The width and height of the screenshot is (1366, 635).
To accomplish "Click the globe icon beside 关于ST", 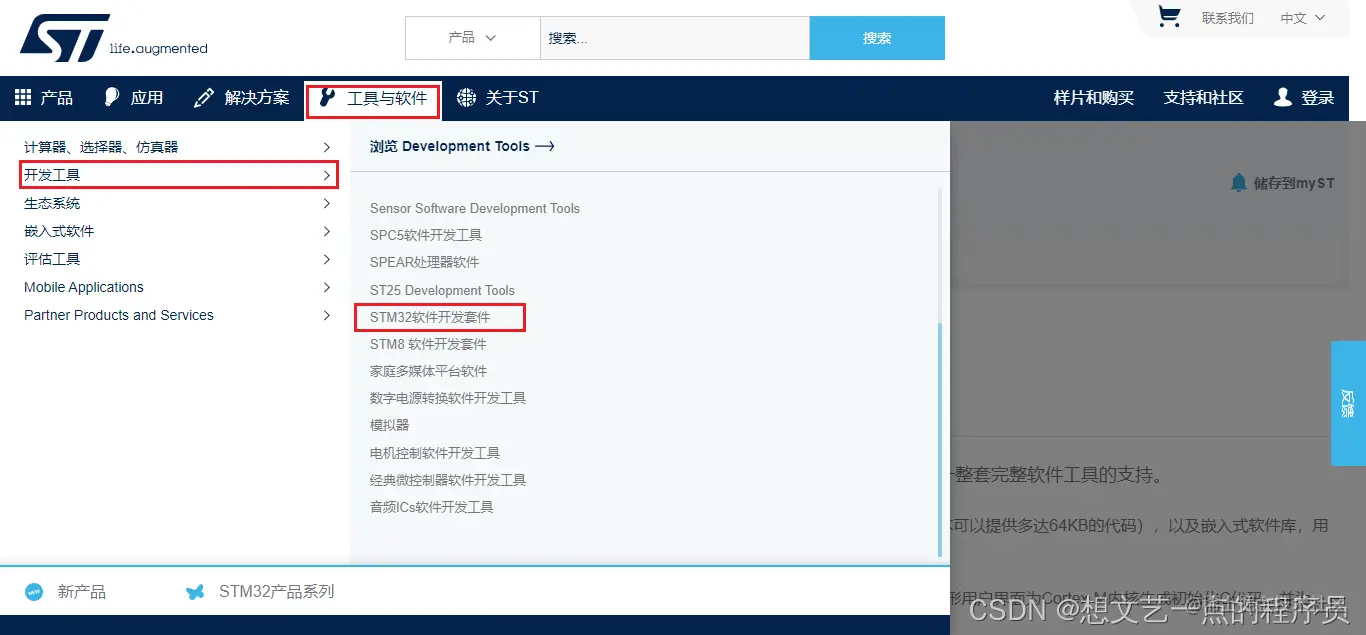I will (465, 98).
